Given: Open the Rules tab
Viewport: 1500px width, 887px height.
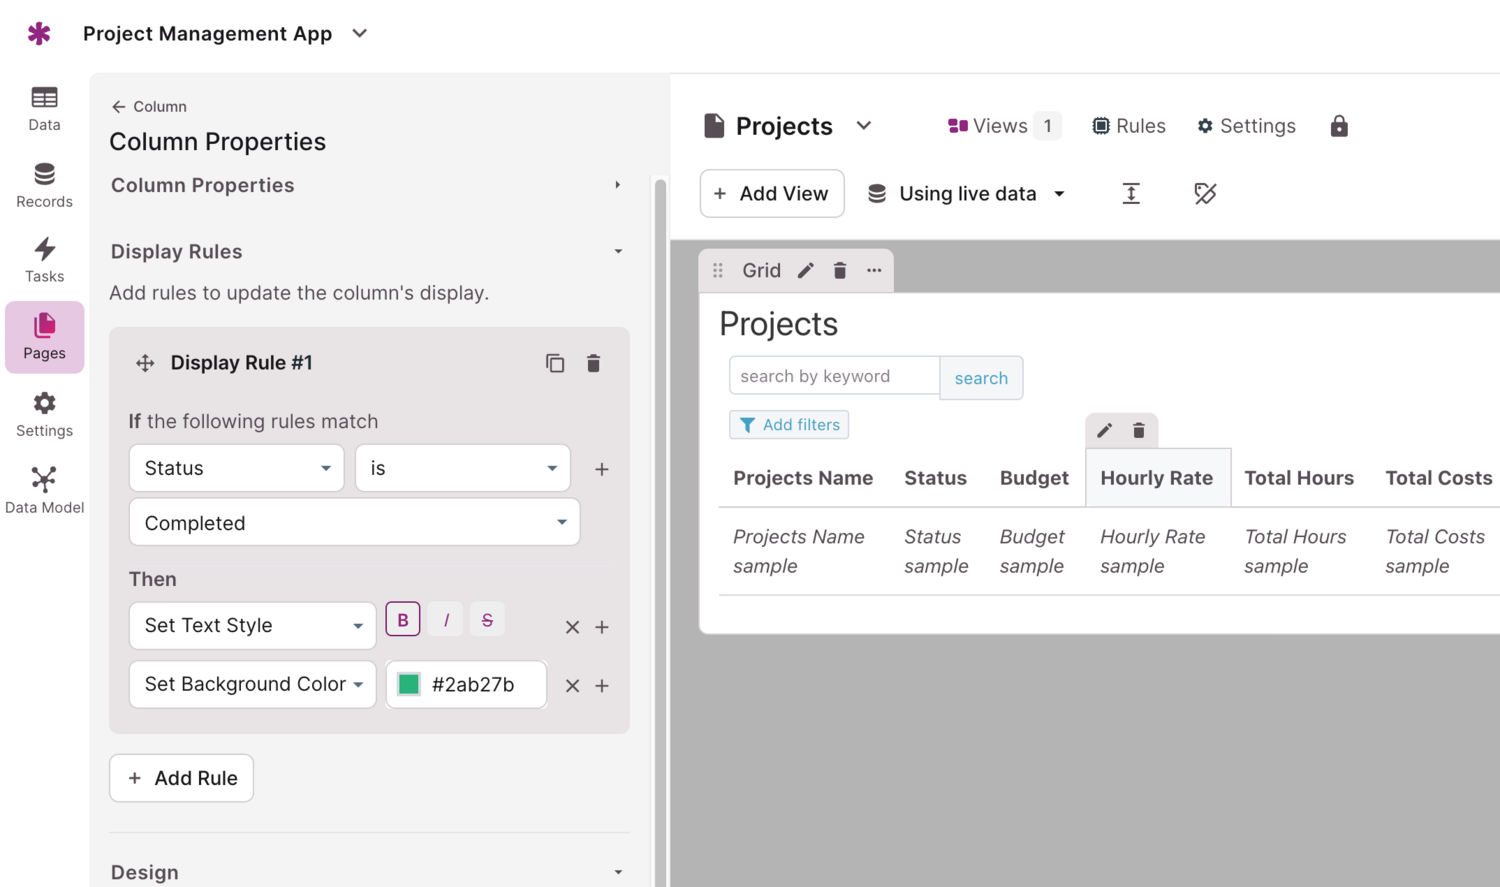Looking at the screenshot, I should [x=1128, y=126].
